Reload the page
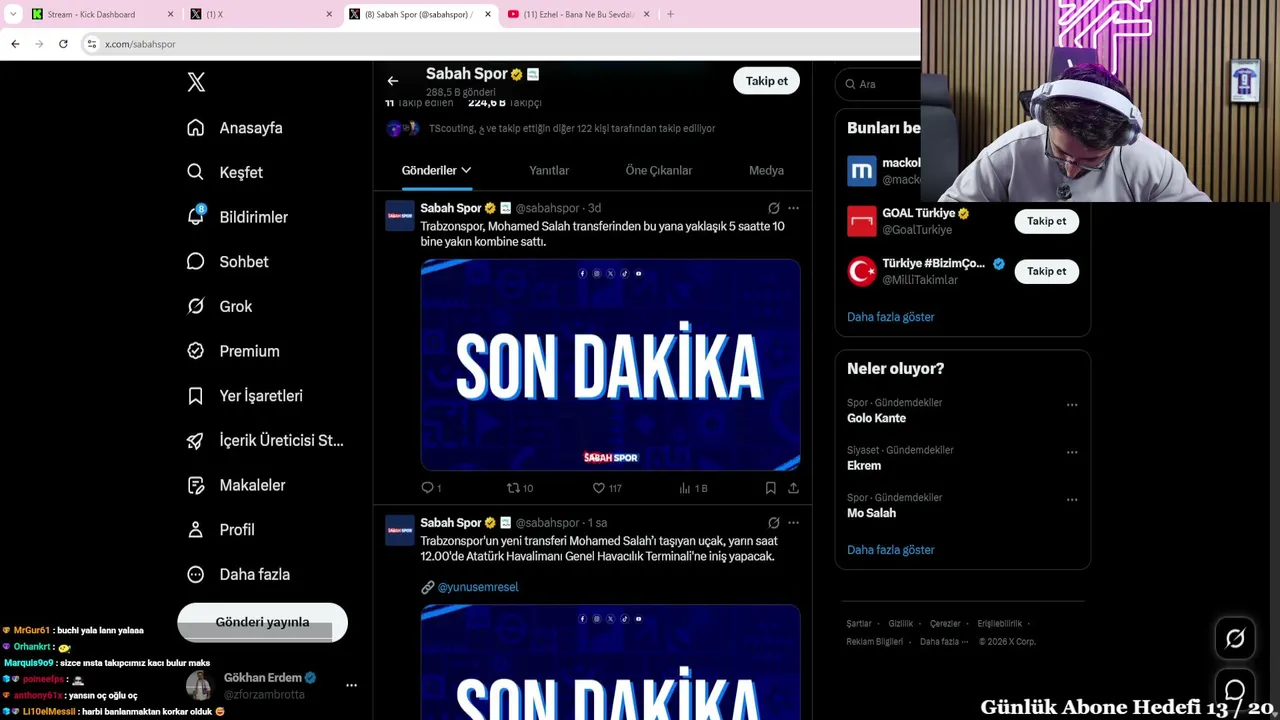This screenshot has width=1280, height=720. 63,44
